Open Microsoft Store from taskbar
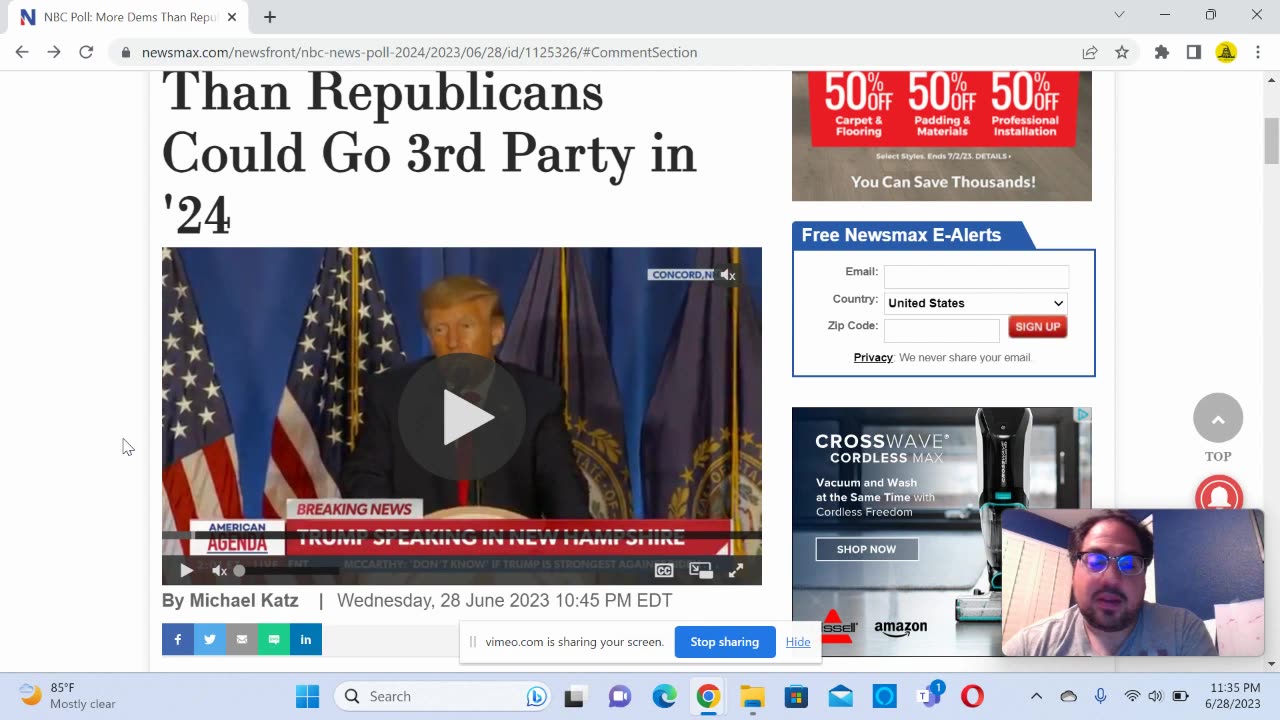This screenshot has height=720, width=1280. (796, 696)
